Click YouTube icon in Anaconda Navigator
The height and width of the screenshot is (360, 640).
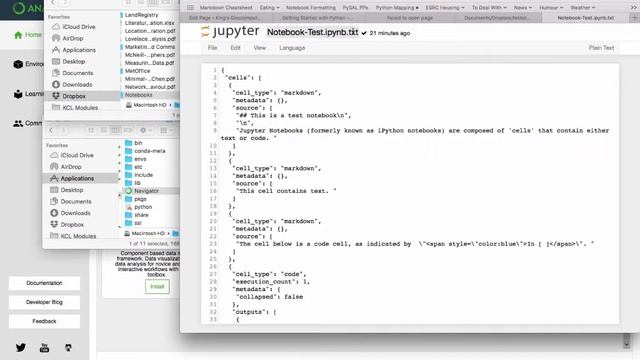44,348
